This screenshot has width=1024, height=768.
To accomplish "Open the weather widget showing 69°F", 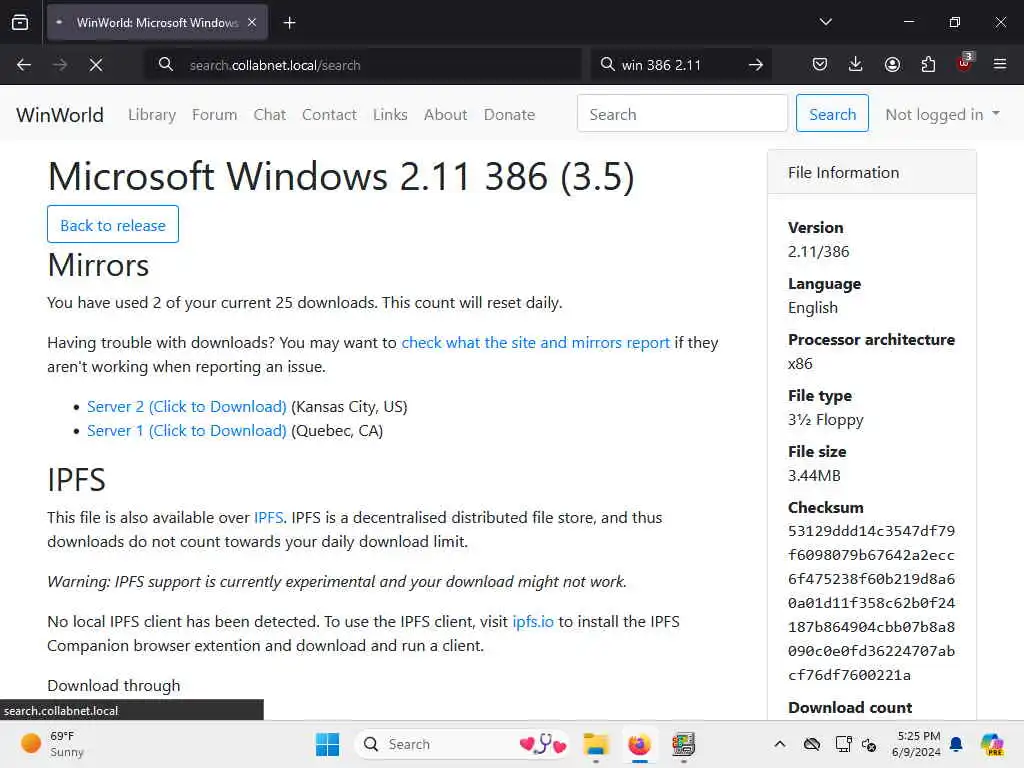I will click(52, 744).
